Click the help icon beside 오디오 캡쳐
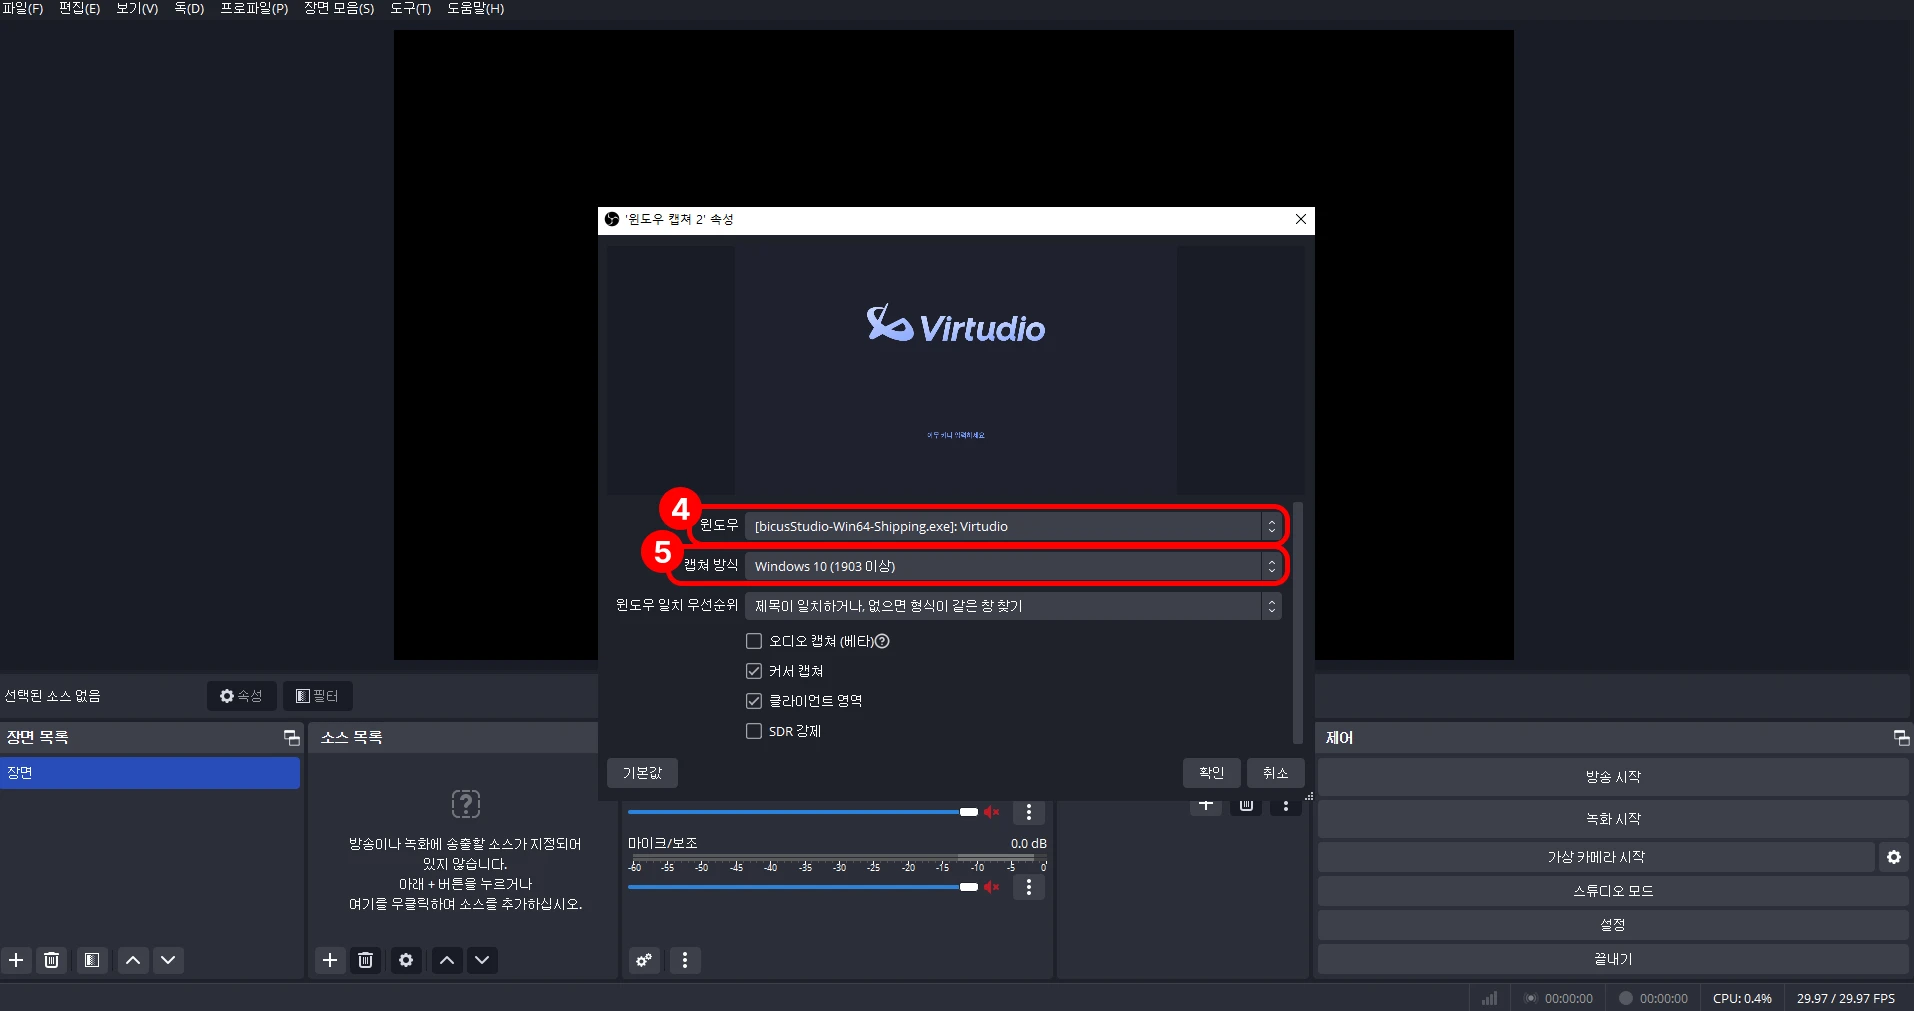This screenshot has height=1011, width=1914. [882, 641]
